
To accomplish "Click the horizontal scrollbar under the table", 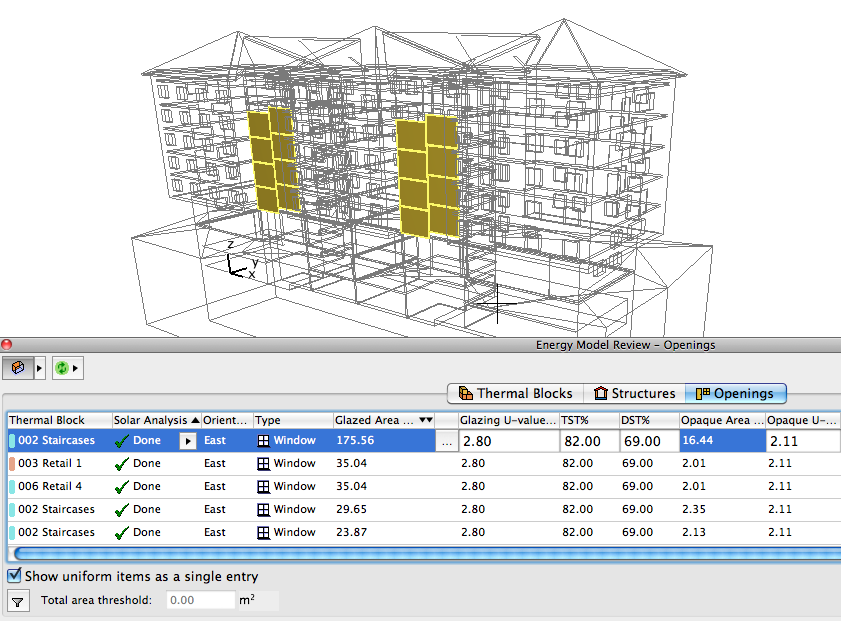I will (x=427, y=553).
